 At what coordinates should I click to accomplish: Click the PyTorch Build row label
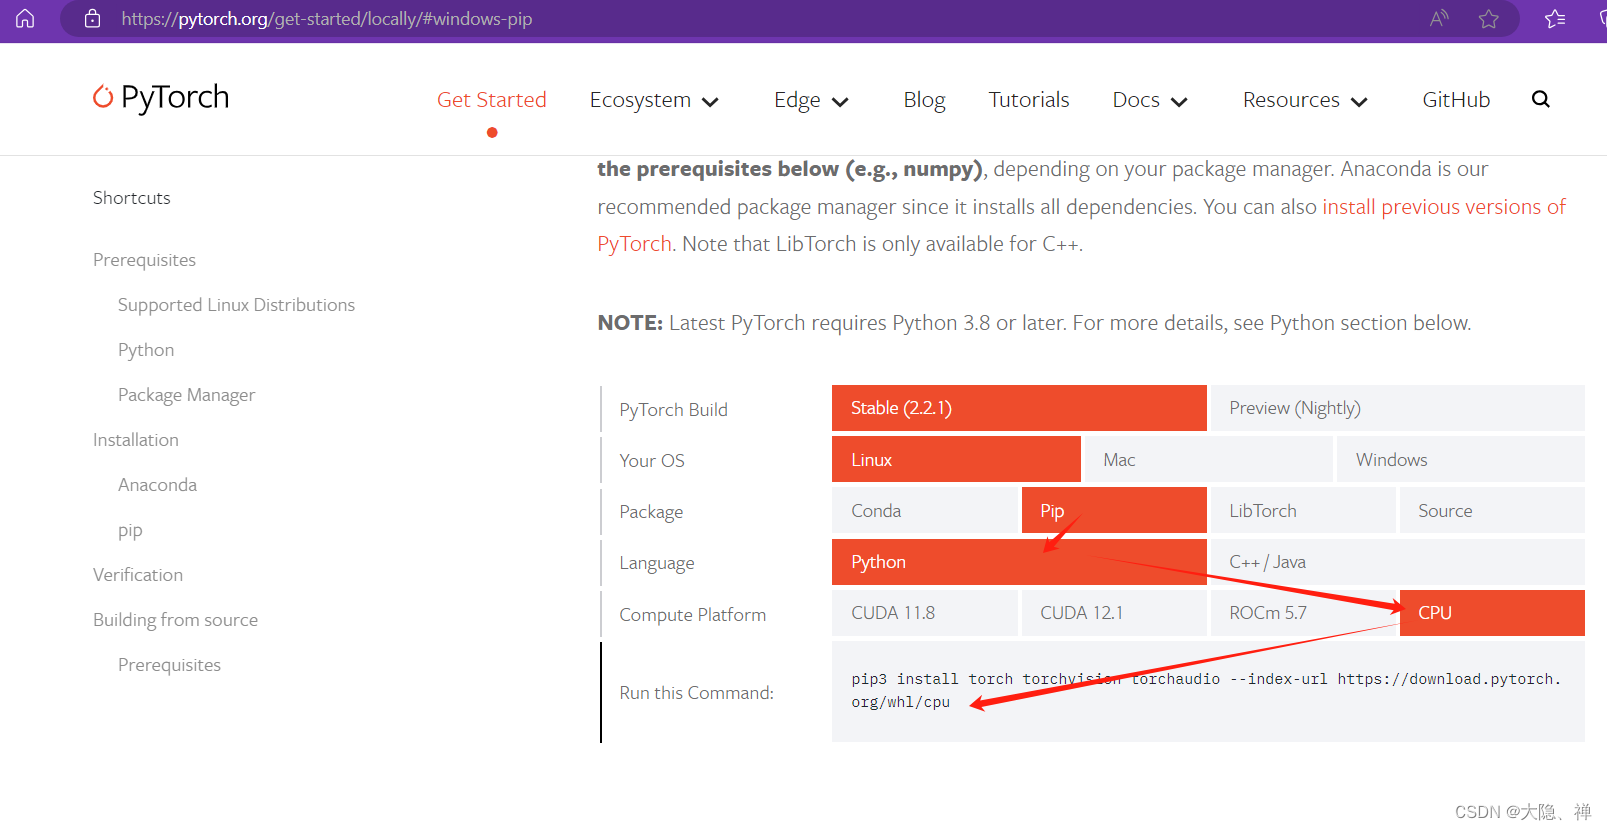pos(673,410)
